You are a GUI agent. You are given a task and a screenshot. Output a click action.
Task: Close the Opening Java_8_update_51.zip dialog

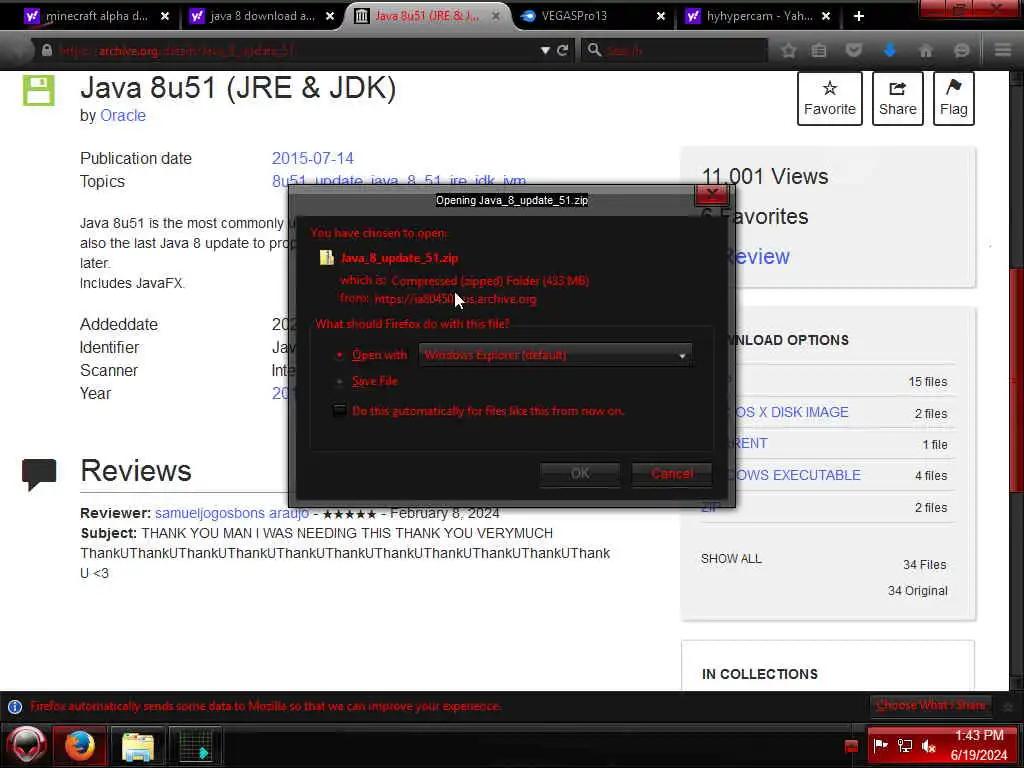click(x=712, y=194)
